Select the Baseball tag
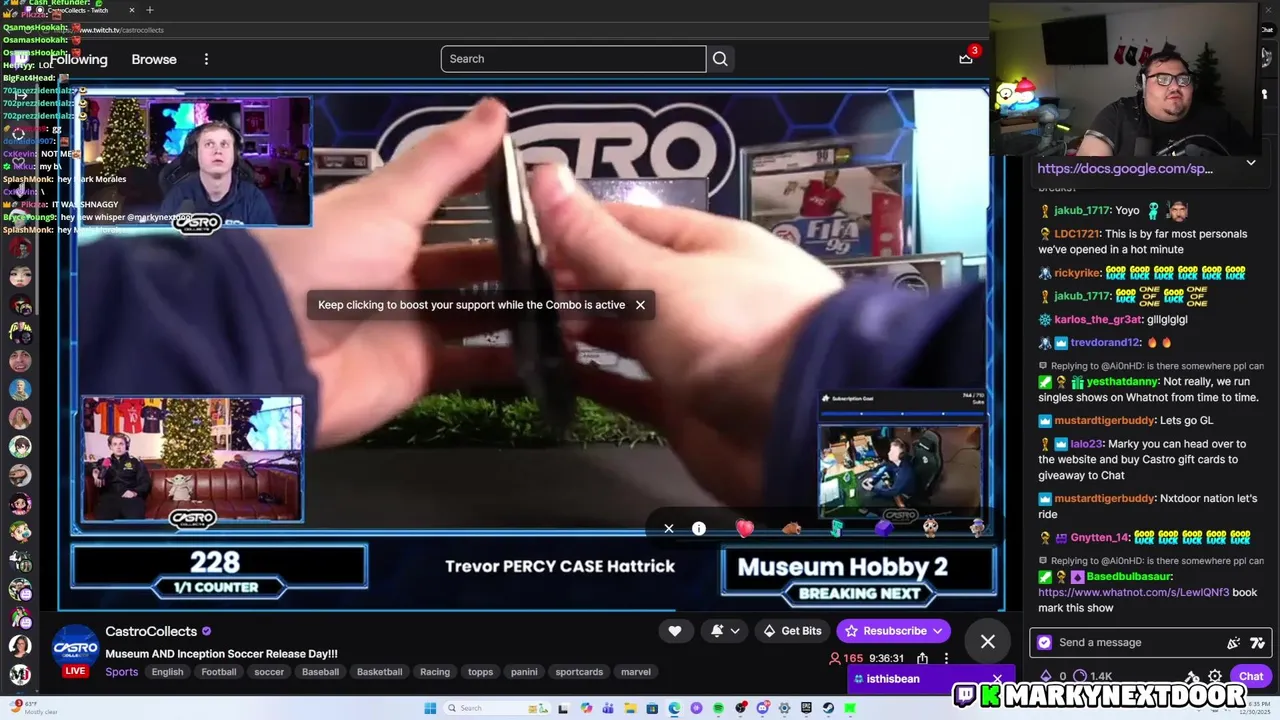This screenshot has width=1280, height=720. [x=320, y=672]
